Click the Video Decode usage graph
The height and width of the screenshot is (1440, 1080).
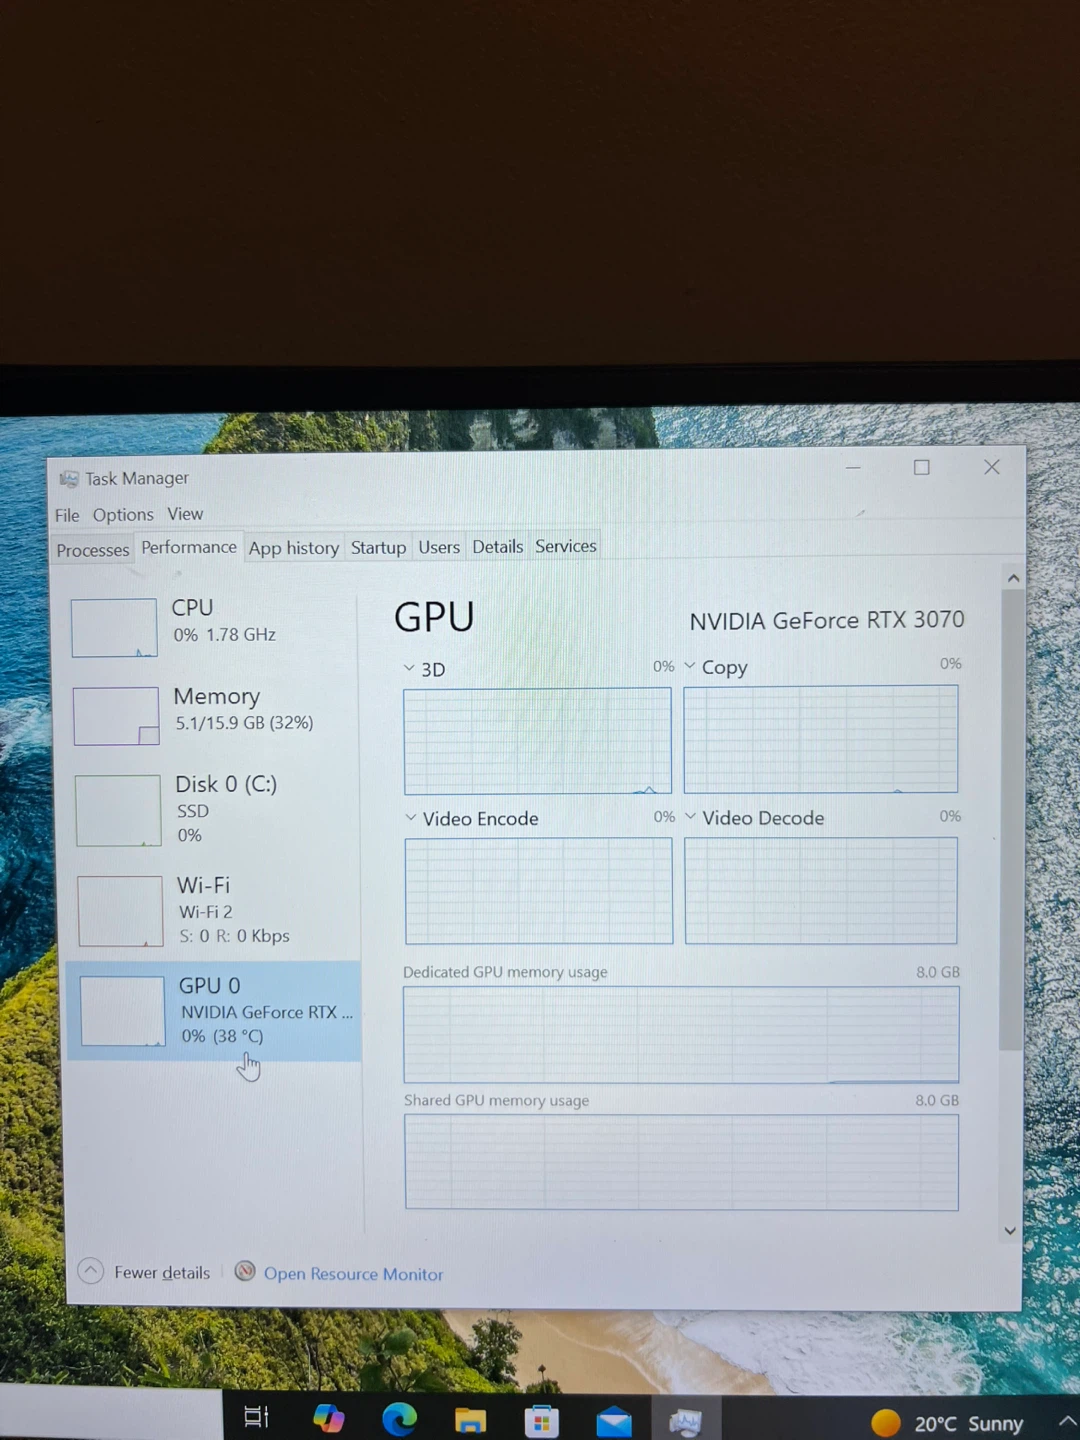point(821,890)
